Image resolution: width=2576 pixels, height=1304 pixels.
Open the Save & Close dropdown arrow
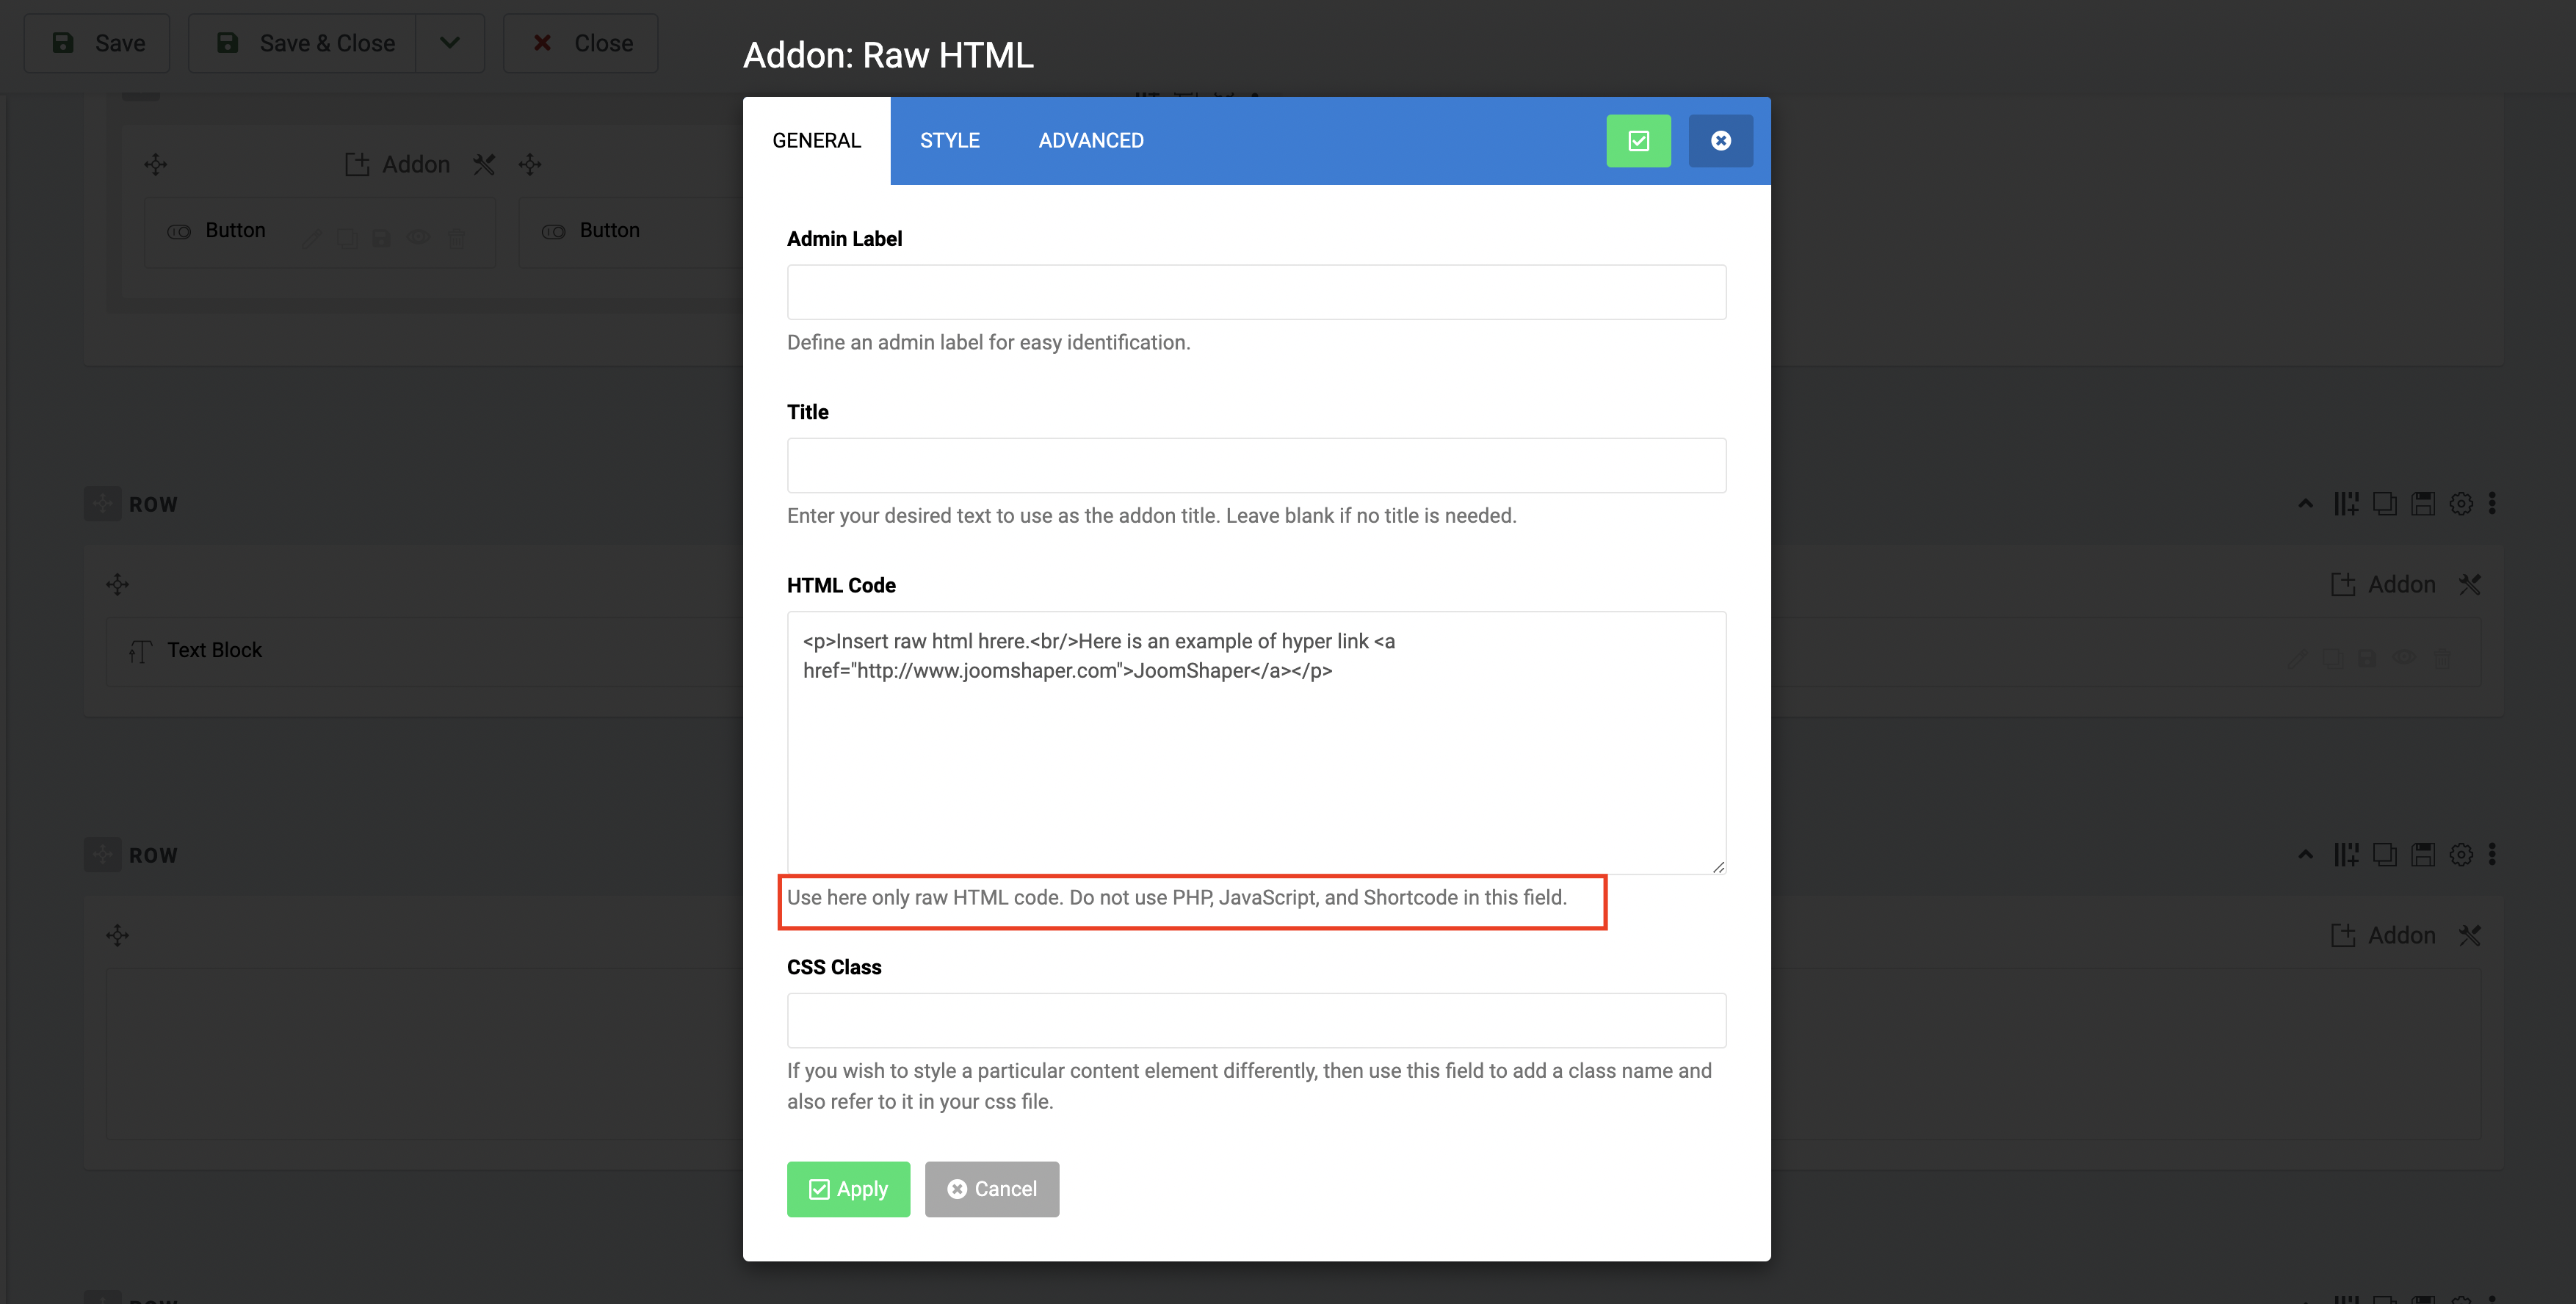pos(450,43)
